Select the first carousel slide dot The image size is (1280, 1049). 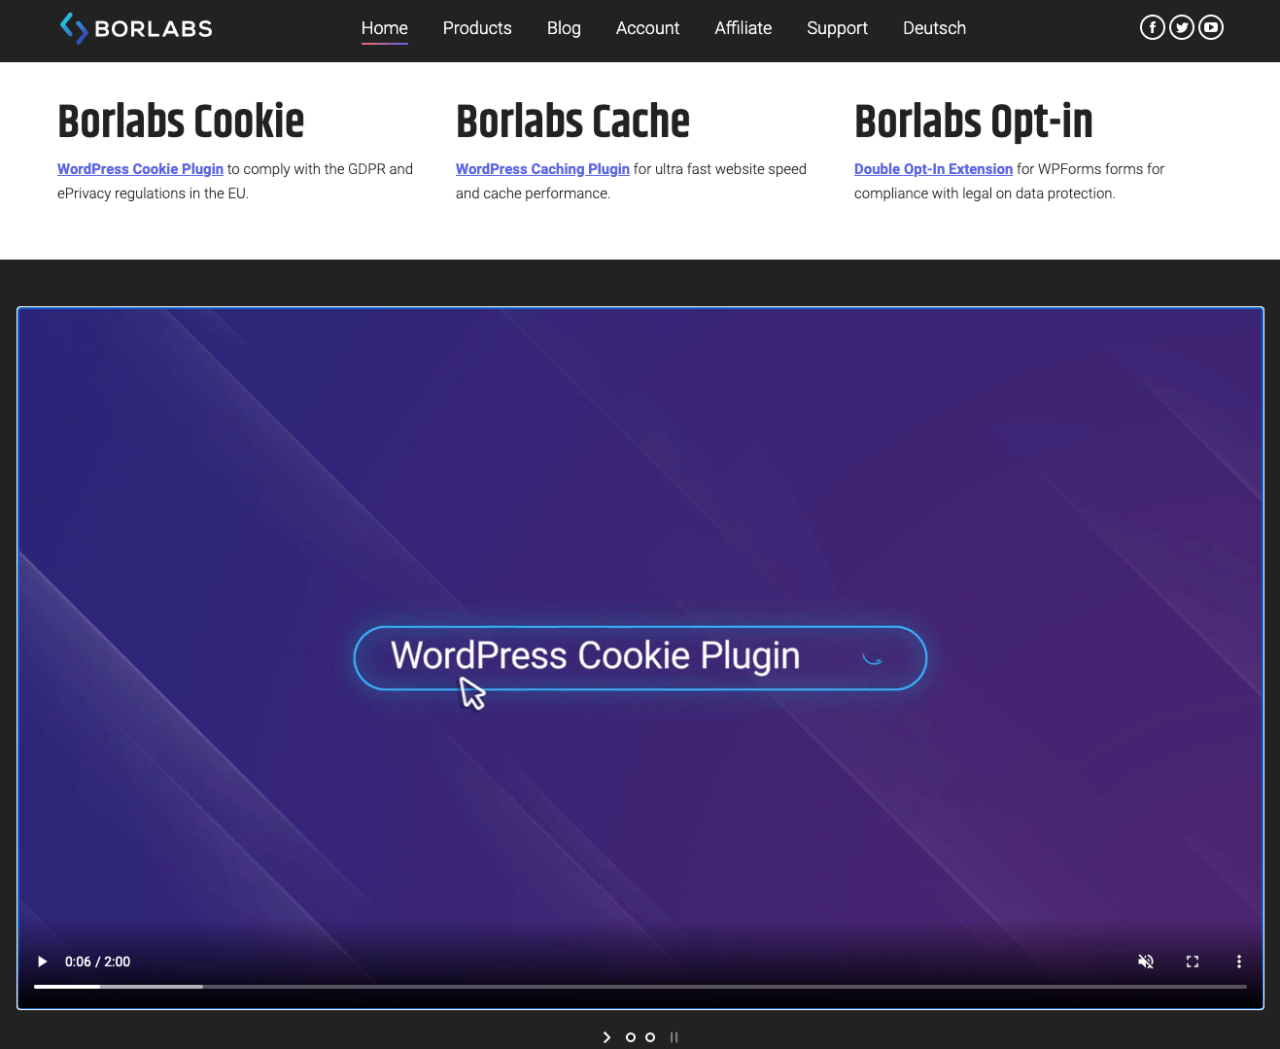[x=631, y=1037]
